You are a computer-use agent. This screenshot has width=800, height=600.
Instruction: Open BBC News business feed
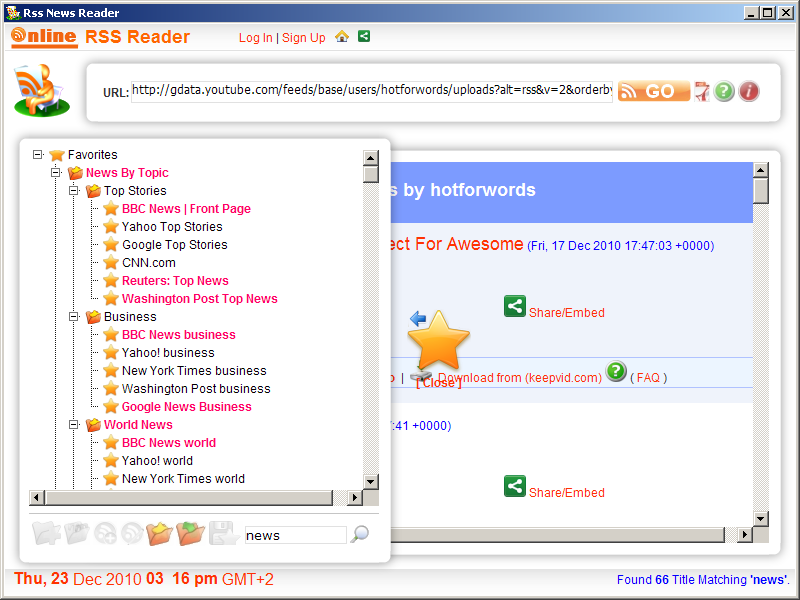pyautogui.click(x=179, y=335)
